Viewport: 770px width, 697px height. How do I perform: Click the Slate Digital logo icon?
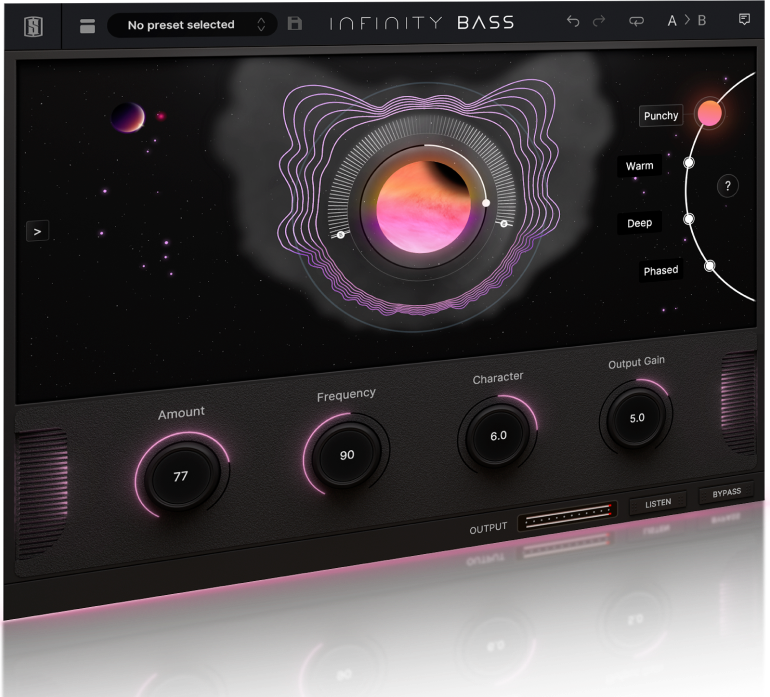[x=33, y=24]
